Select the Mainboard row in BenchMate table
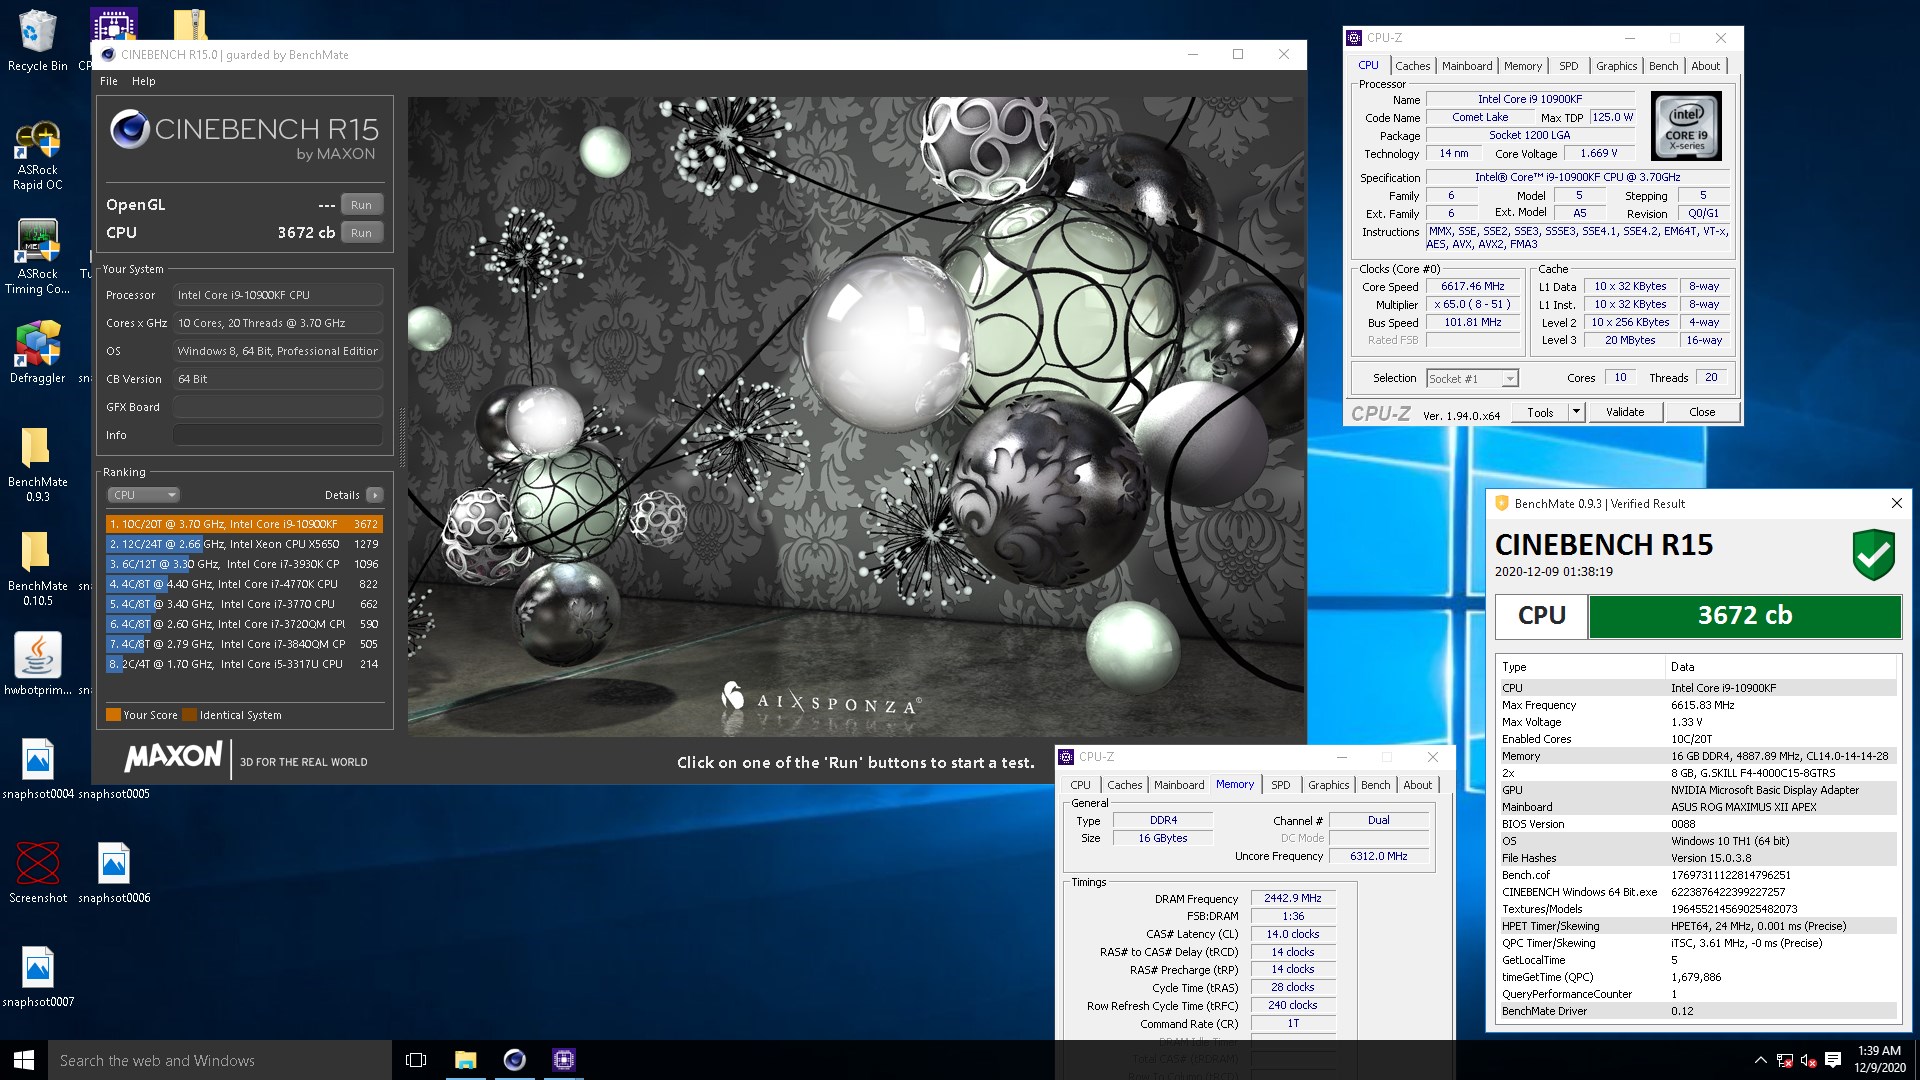Image resolution: width=1920 pixels, height=1080 pixels. pos(1697,807)
